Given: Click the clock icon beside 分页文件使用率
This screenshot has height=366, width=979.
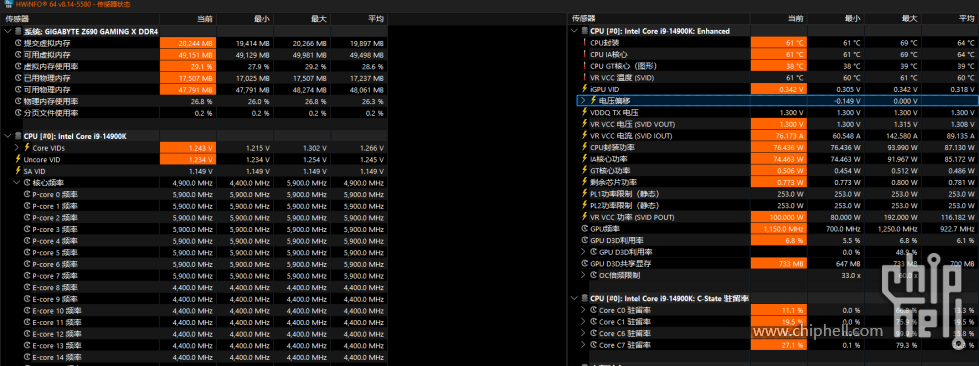Looking at the screenshot, I should pyautogui.click(x=18, y=113).
